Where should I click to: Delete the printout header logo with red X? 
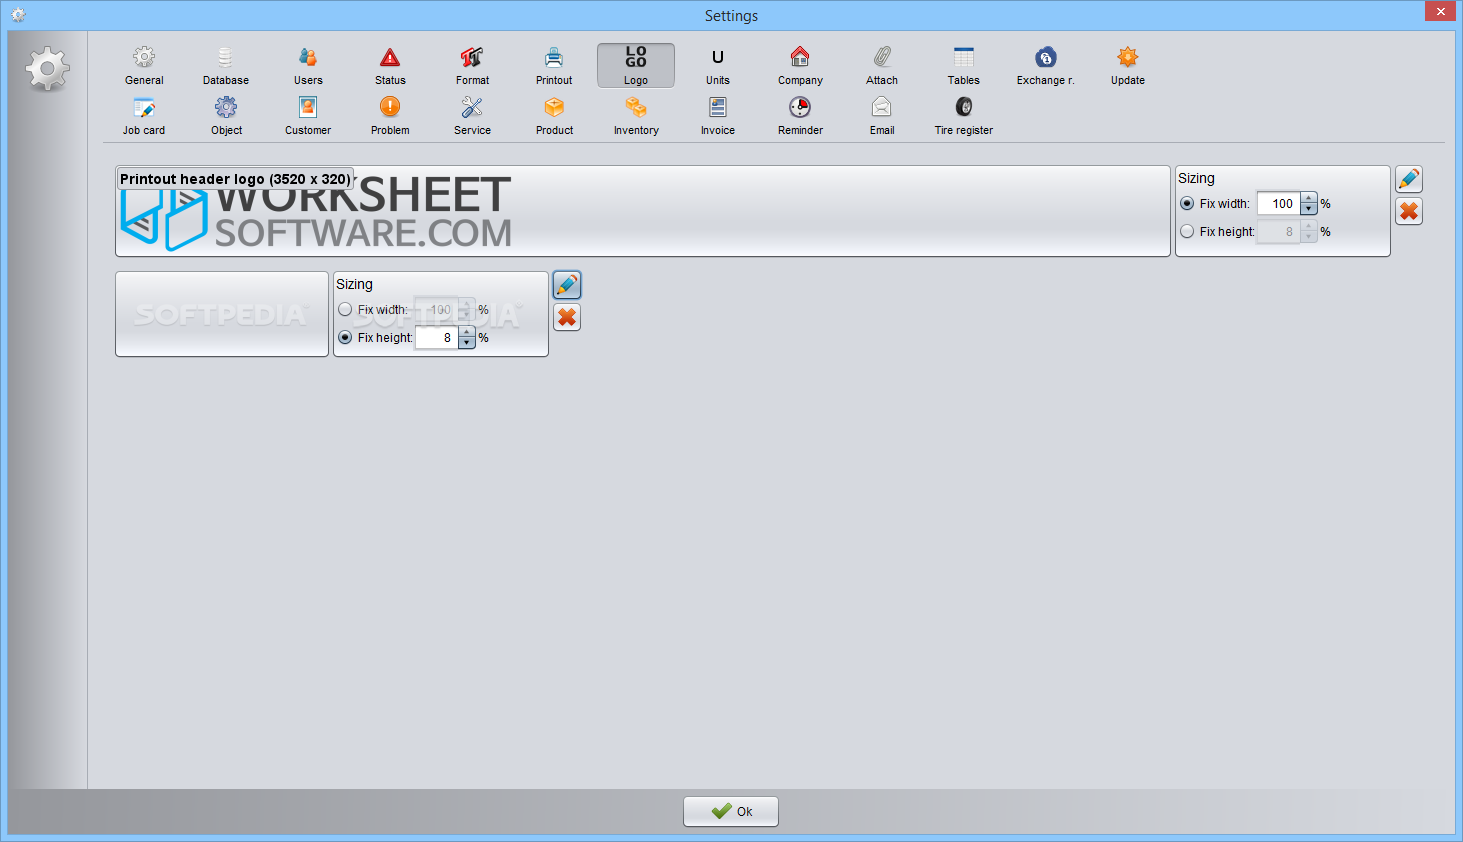click(x=1409, y=211)
